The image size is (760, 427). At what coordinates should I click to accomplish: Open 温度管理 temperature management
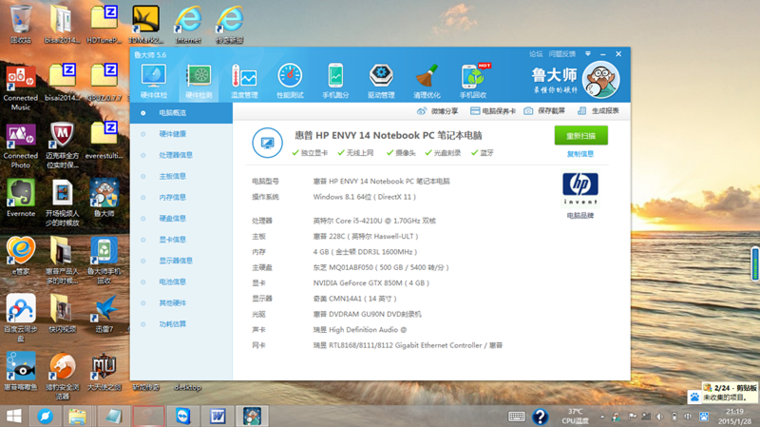tap(244, 81)
